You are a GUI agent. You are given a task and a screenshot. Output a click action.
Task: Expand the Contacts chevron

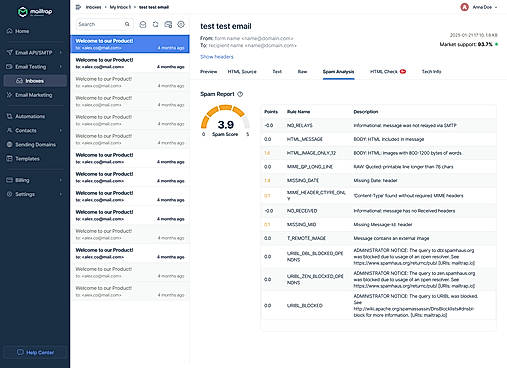61,130
